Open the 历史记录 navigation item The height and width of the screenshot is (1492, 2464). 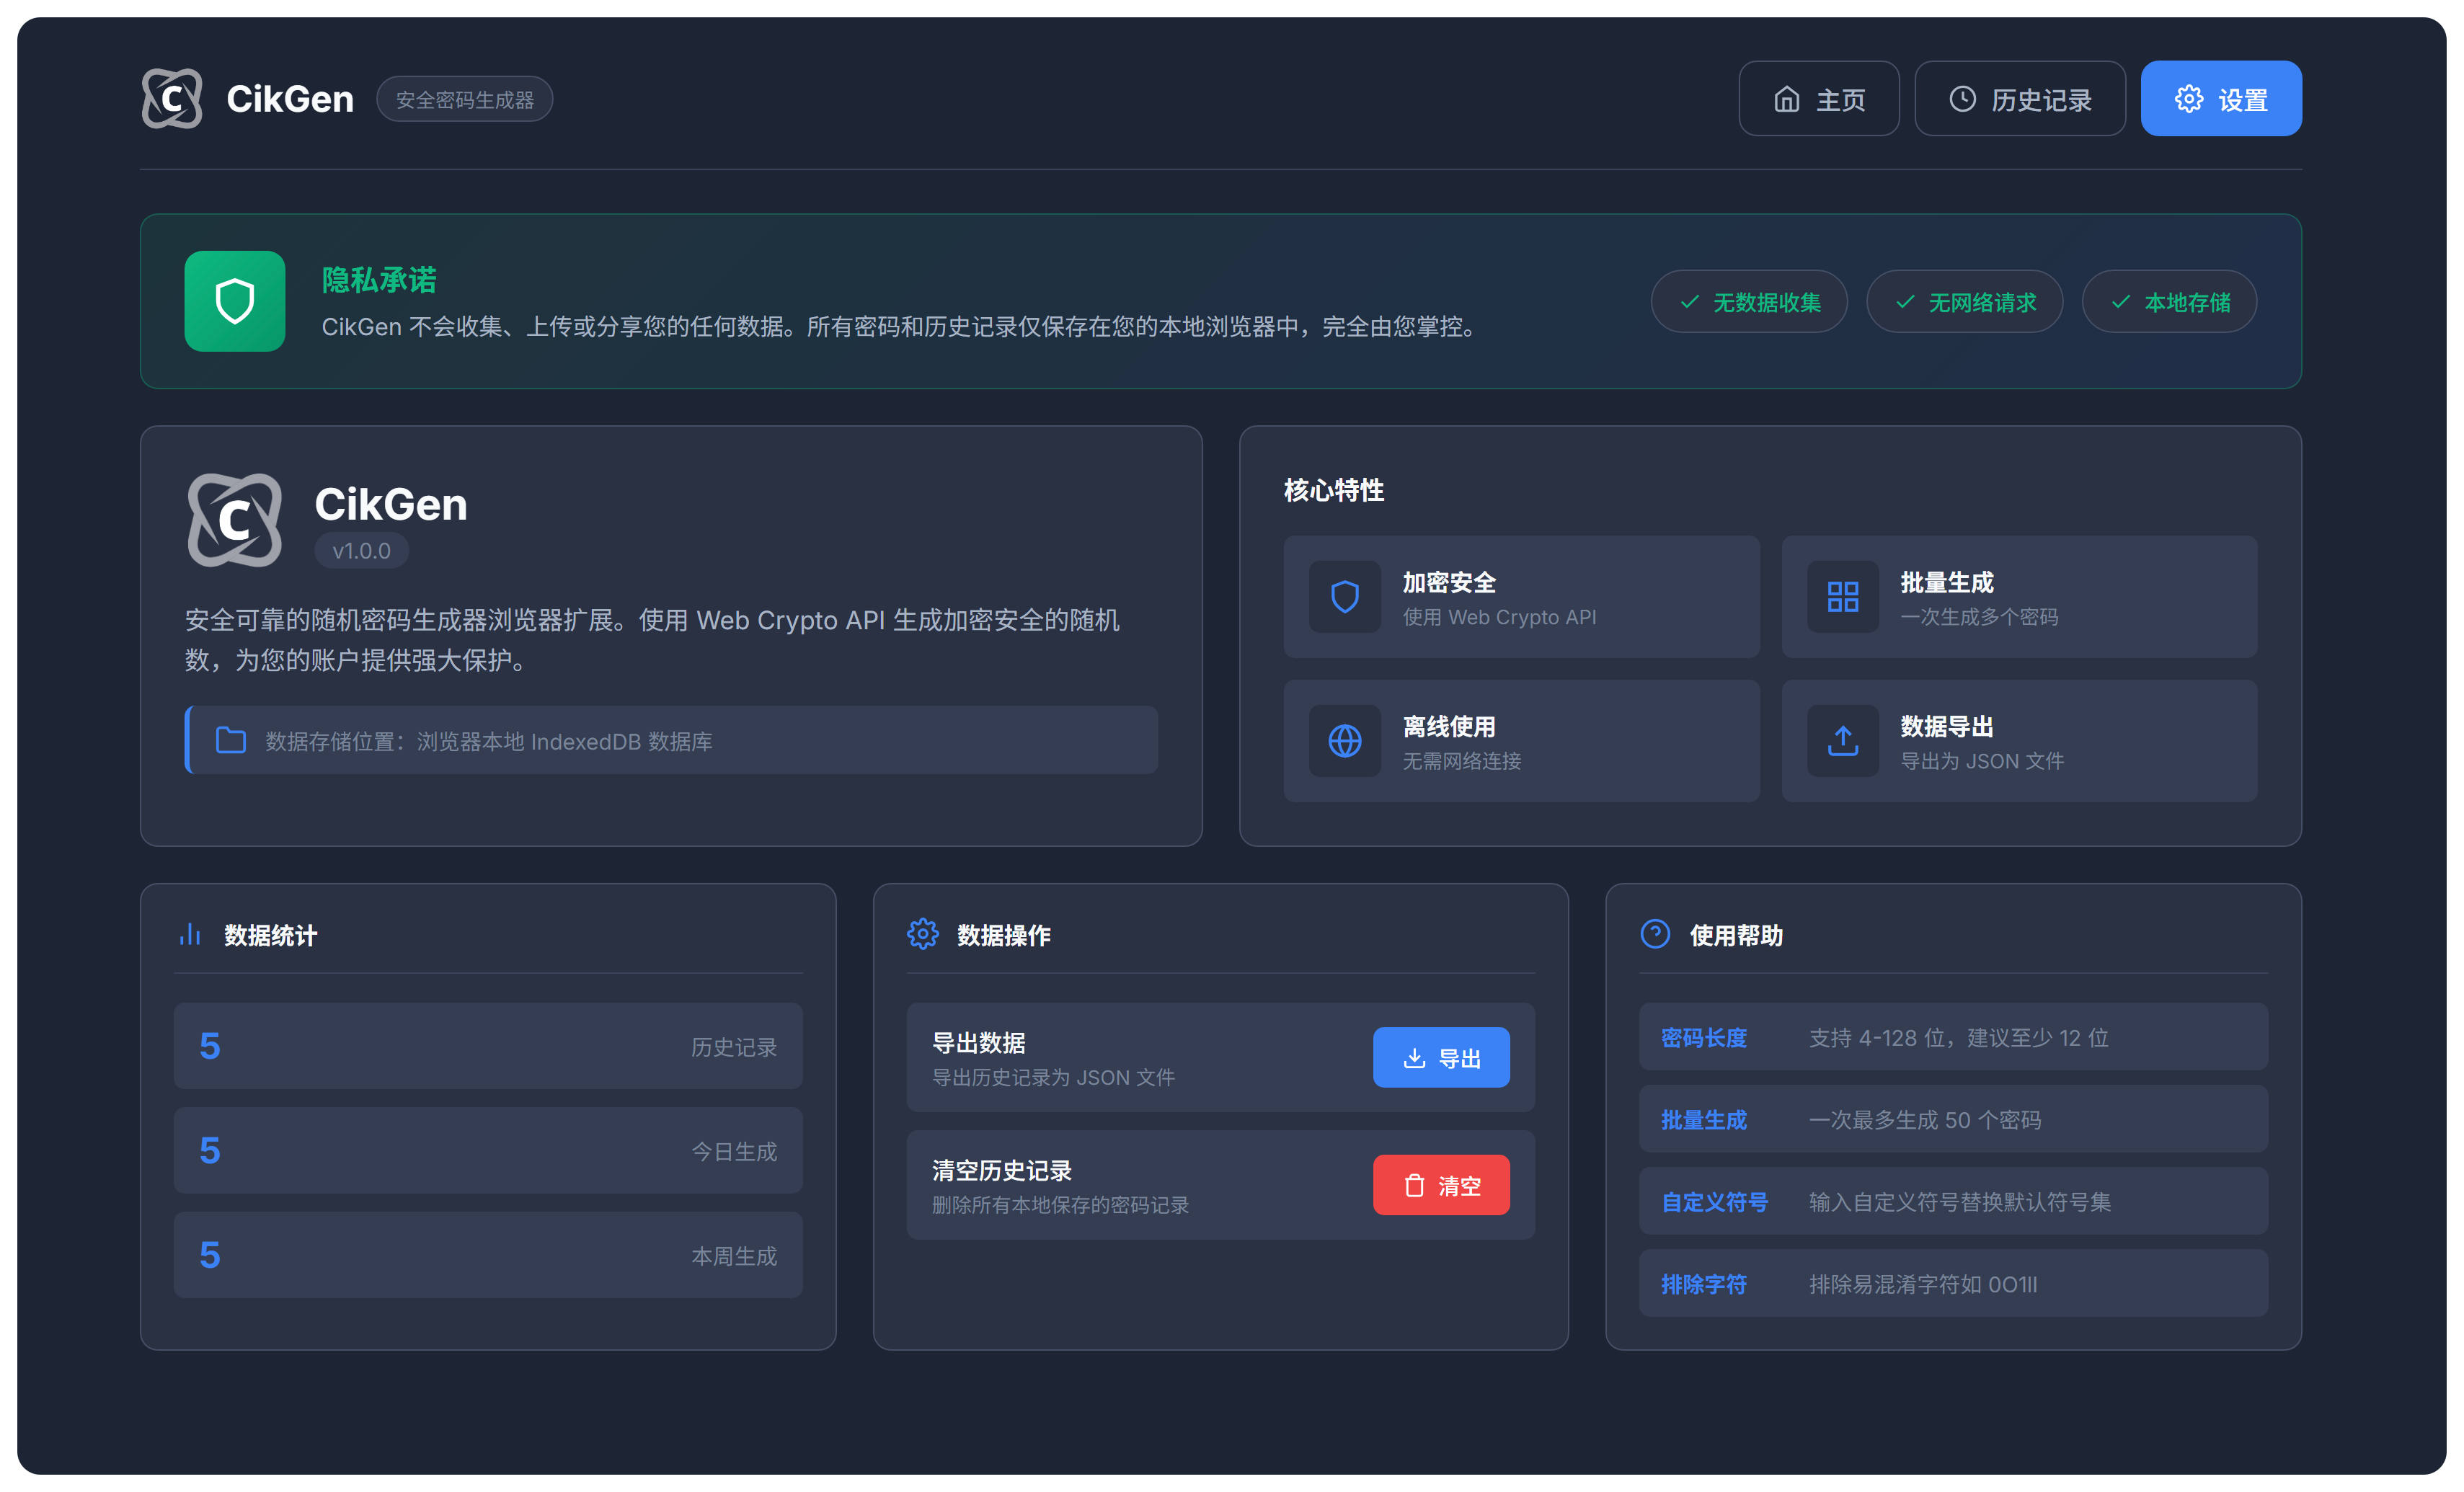point(2020,98)
